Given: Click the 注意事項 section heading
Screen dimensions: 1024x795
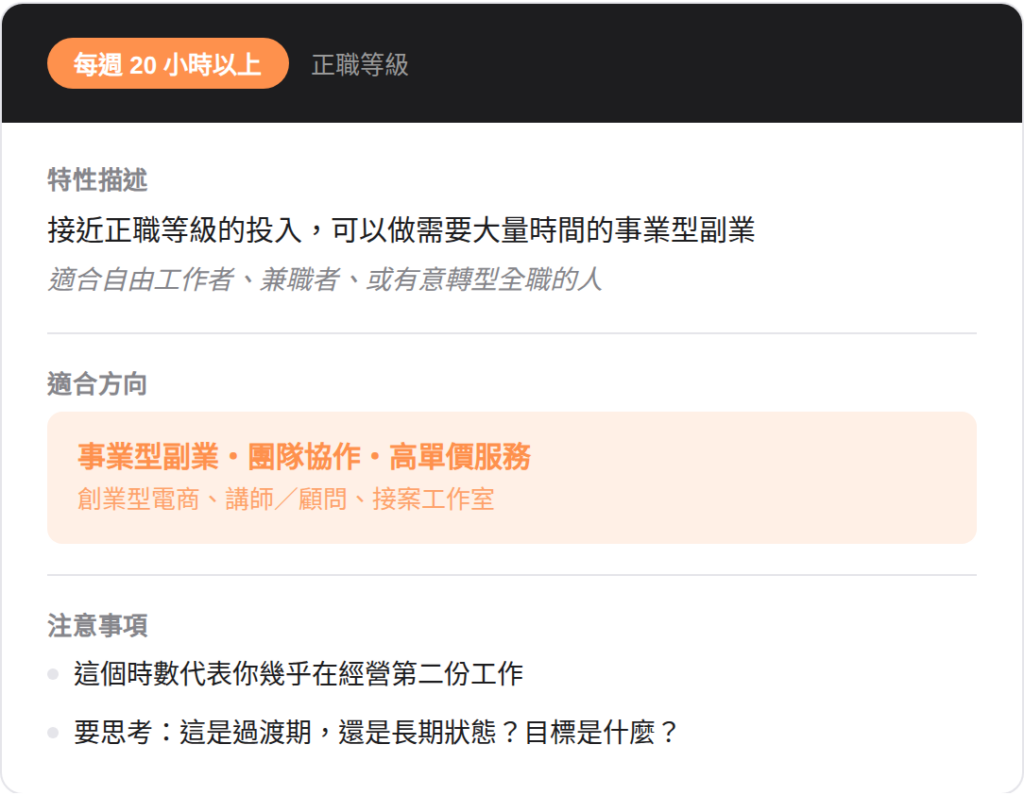Looking at the screenshot, I should pos(97,626).
